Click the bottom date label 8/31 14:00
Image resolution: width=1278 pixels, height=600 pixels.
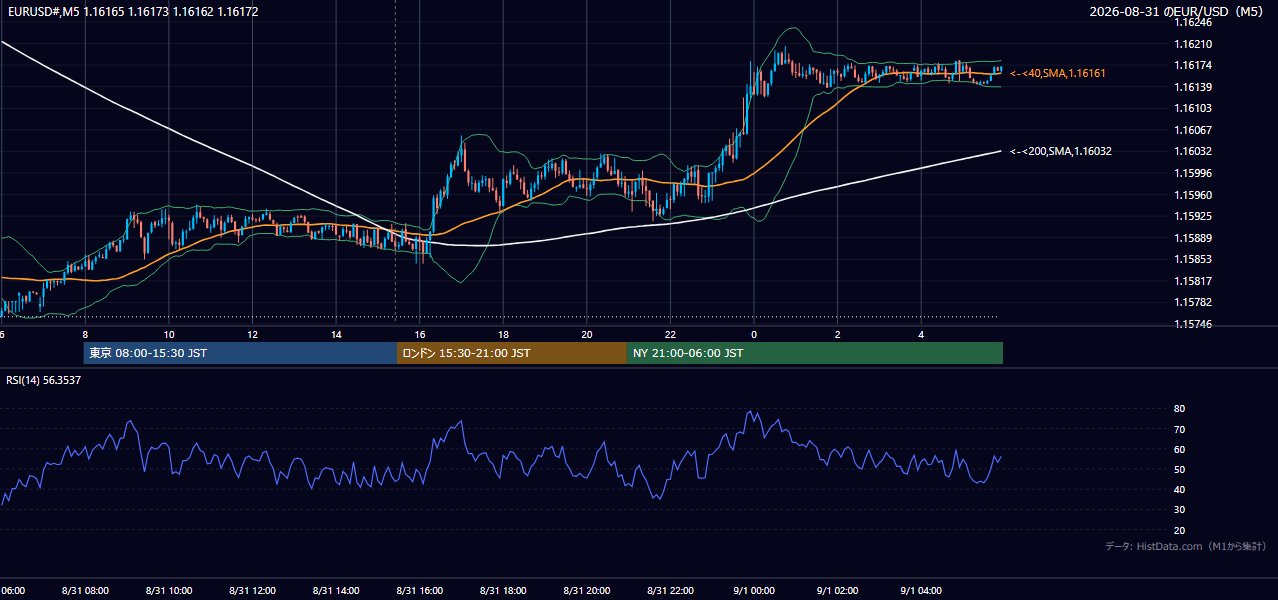(336, 590)
